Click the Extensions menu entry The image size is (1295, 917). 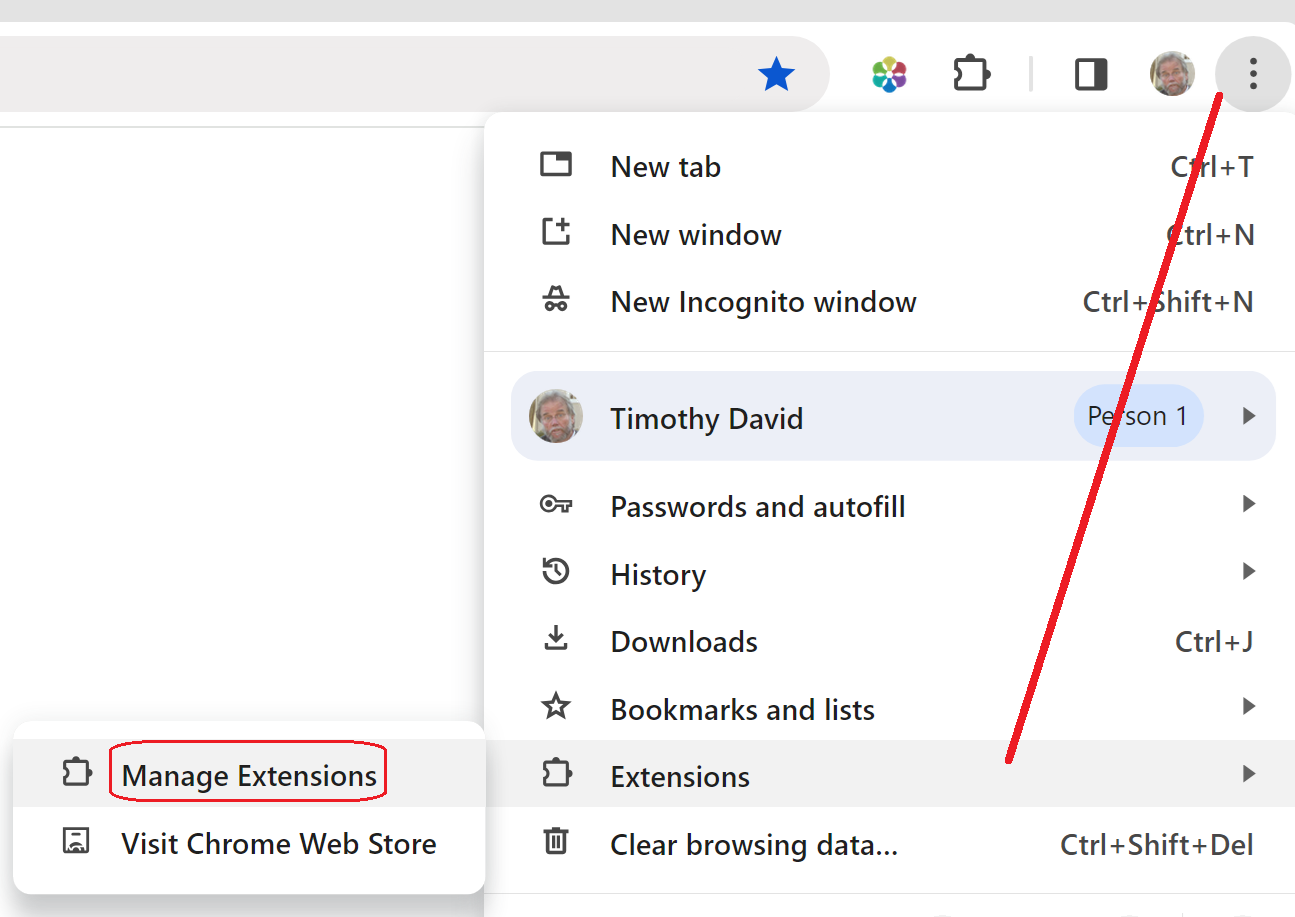pos(680,777)
